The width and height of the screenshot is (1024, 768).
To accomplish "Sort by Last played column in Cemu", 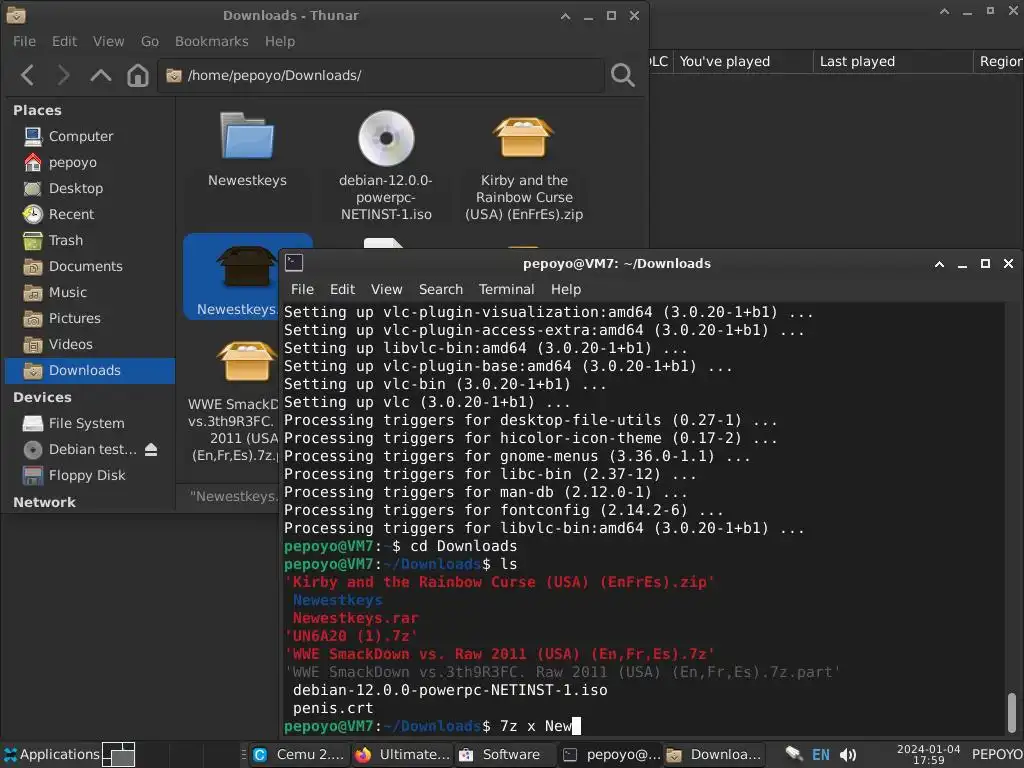I will 893,61.
